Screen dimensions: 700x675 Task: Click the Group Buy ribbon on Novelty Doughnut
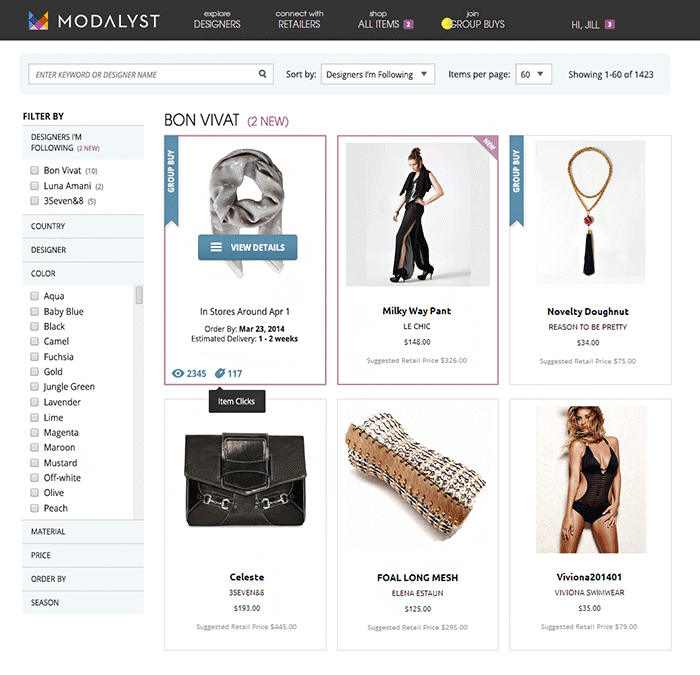coord(517,181)
